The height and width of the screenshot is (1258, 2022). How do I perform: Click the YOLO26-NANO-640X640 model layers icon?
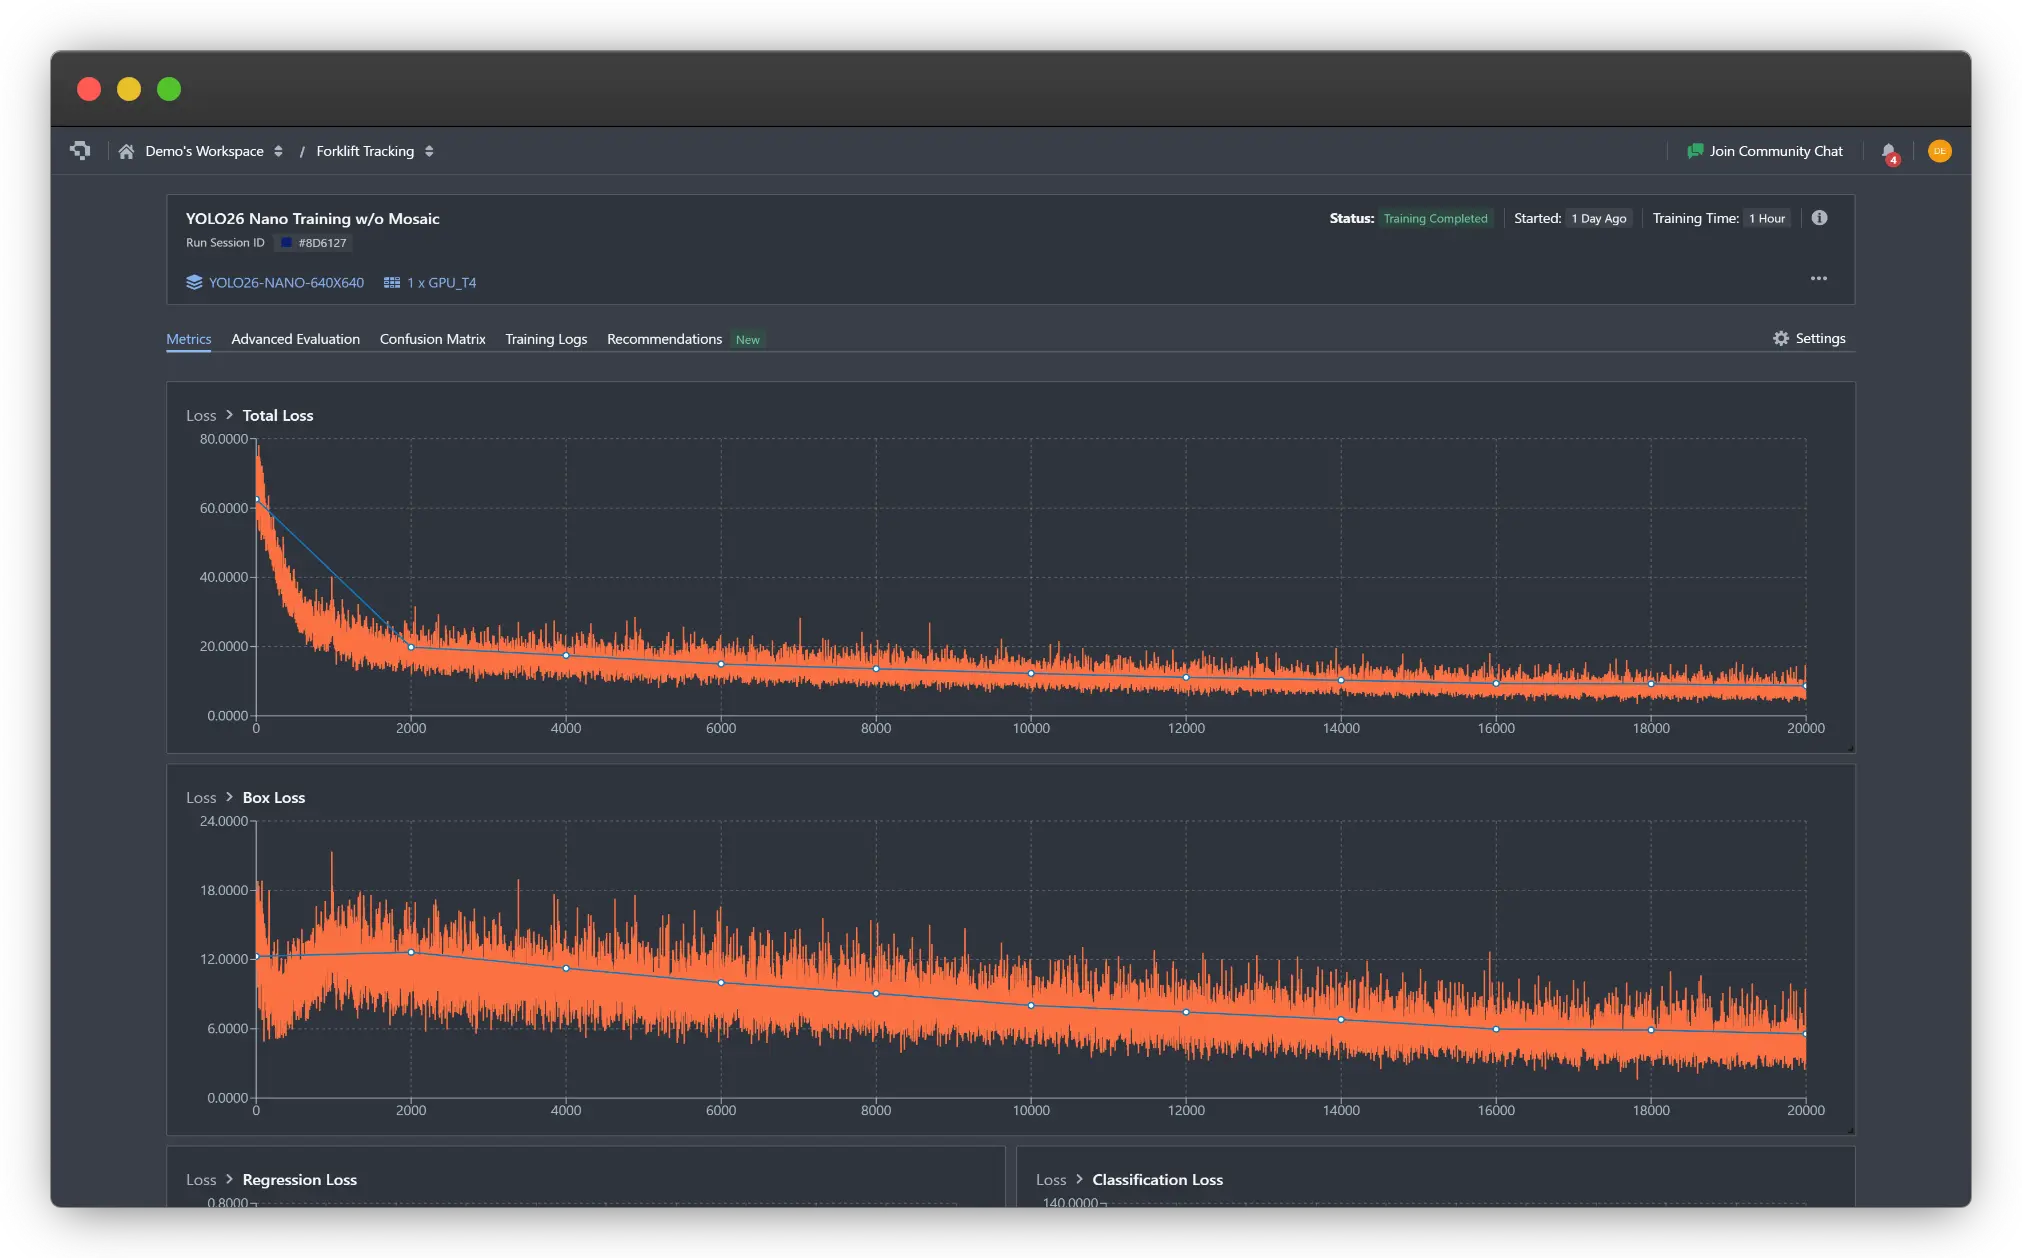click(x=194, y=283)
